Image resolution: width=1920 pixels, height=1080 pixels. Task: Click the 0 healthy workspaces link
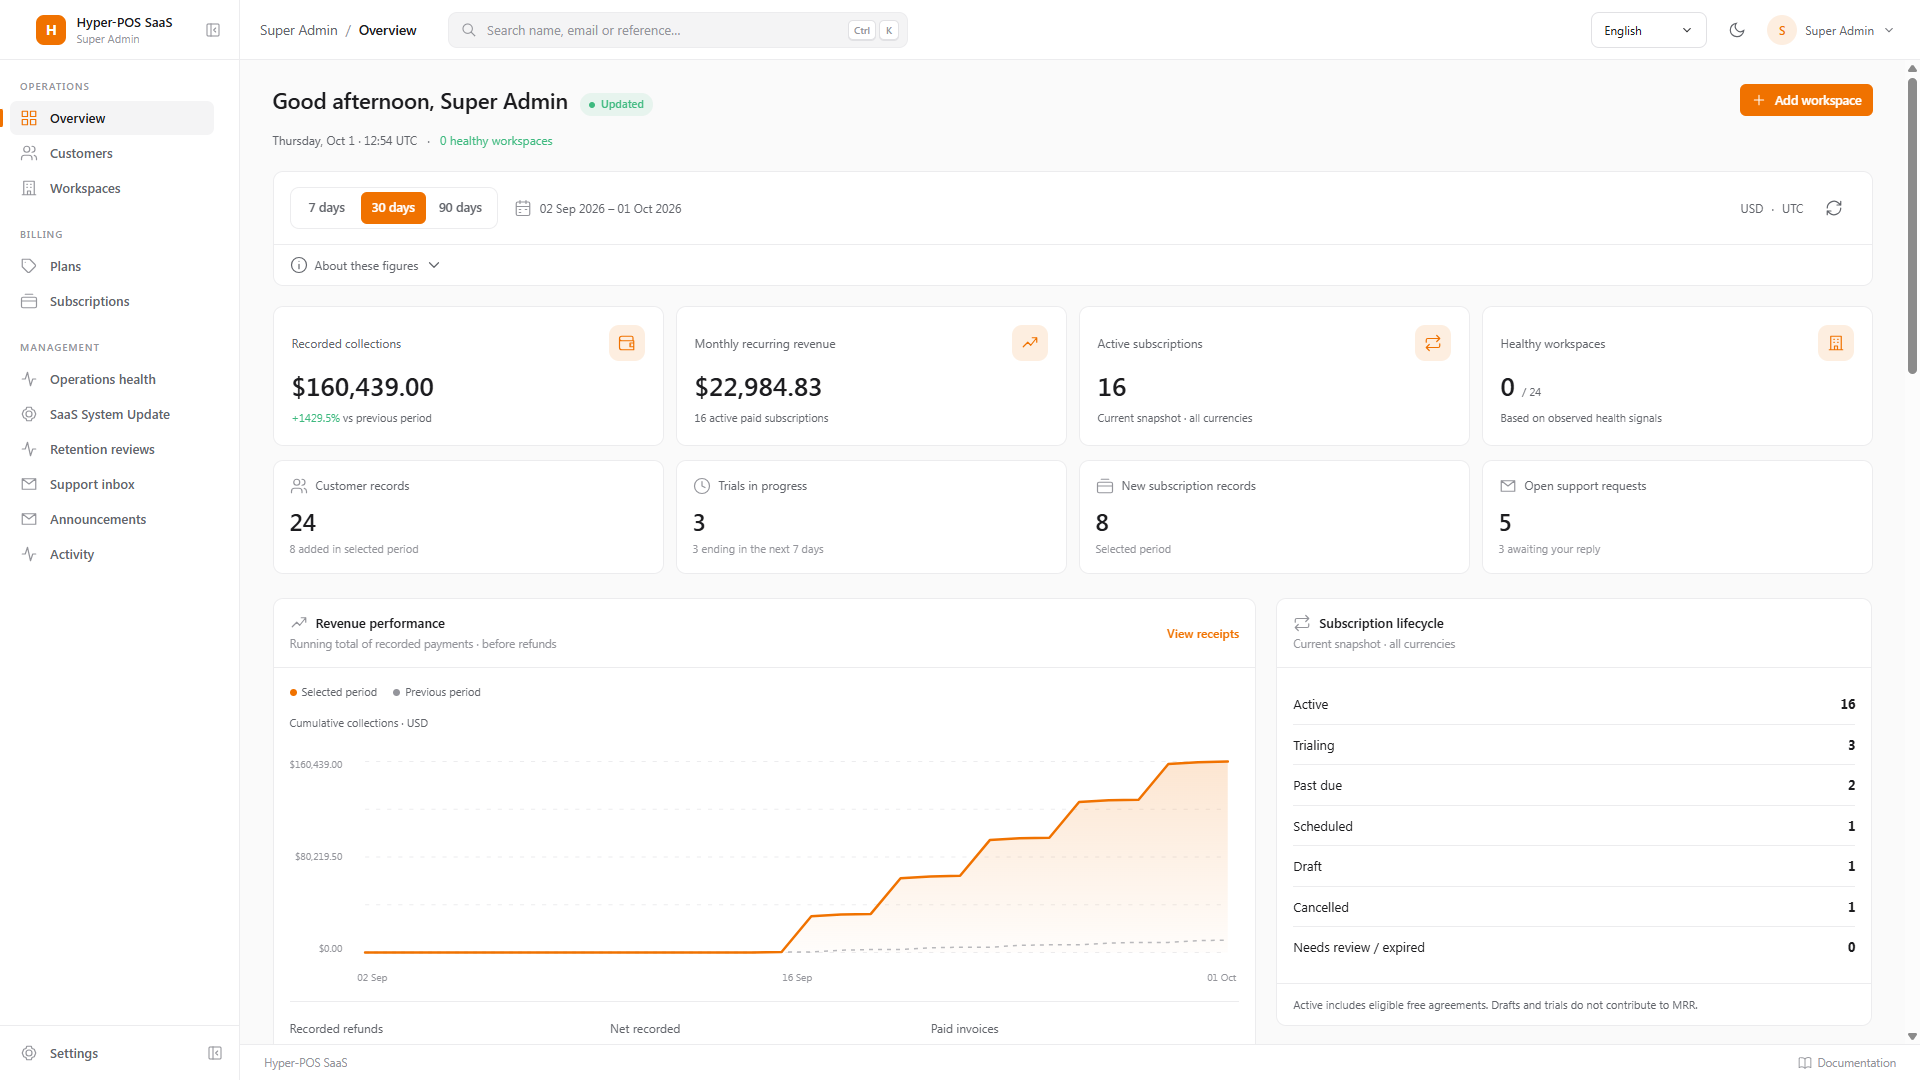click(496, 141)
